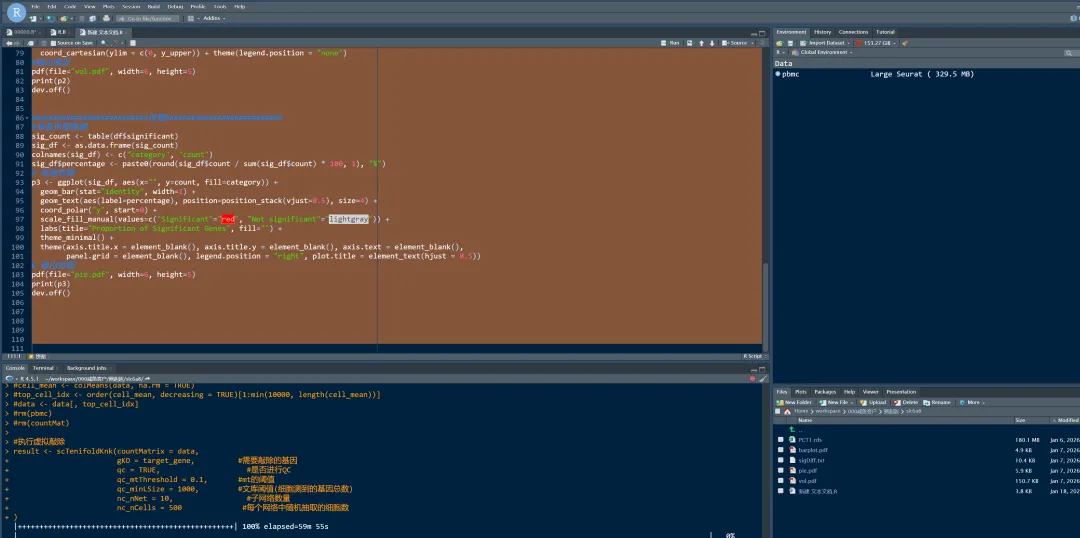Click the clear console broom icon
Viewport: 1080px width, 538px height.
pos(762,378)
